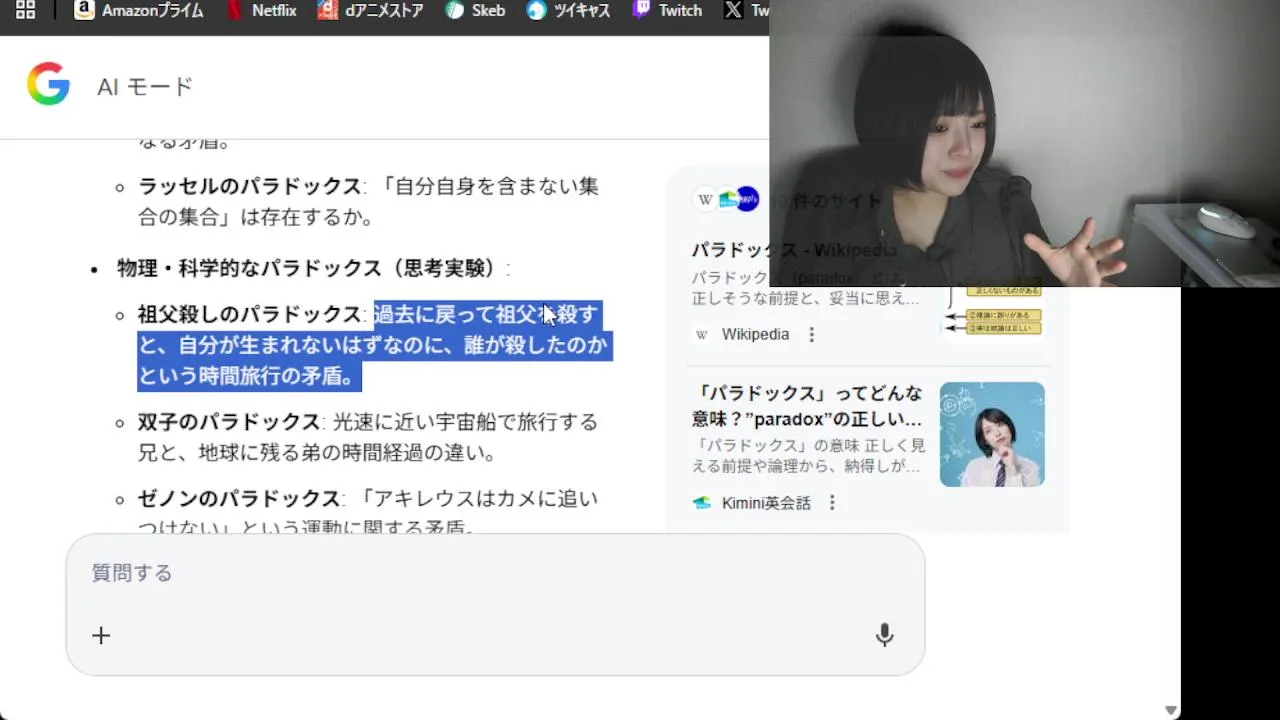1280x720 pixels.
Task: Focus the 質問する input field
Action: click(495, 573)
